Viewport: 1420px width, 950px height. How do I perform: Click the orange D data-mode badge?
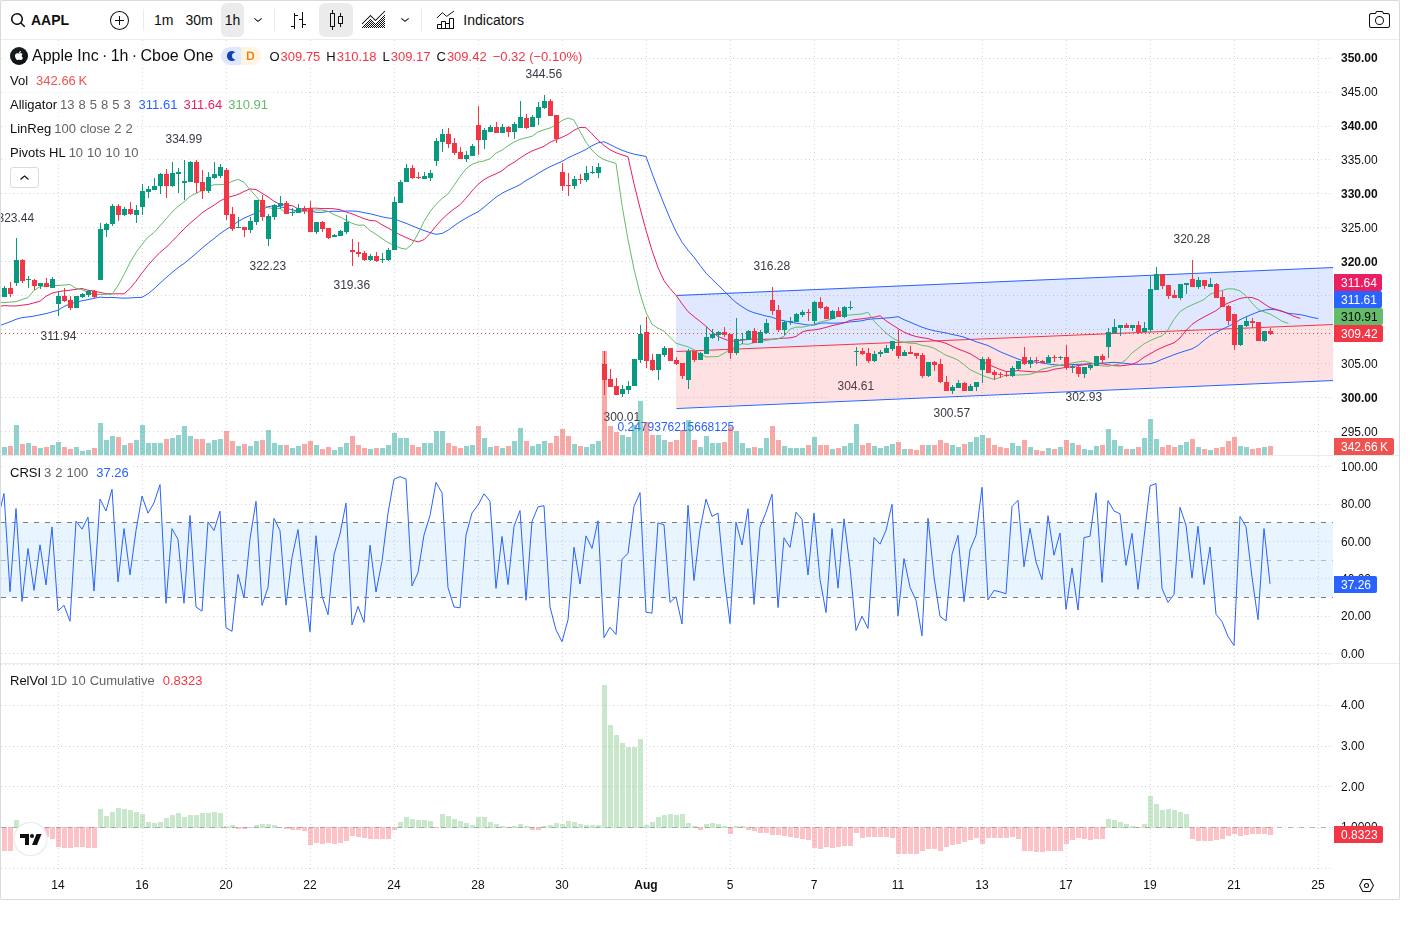(250, 56)
